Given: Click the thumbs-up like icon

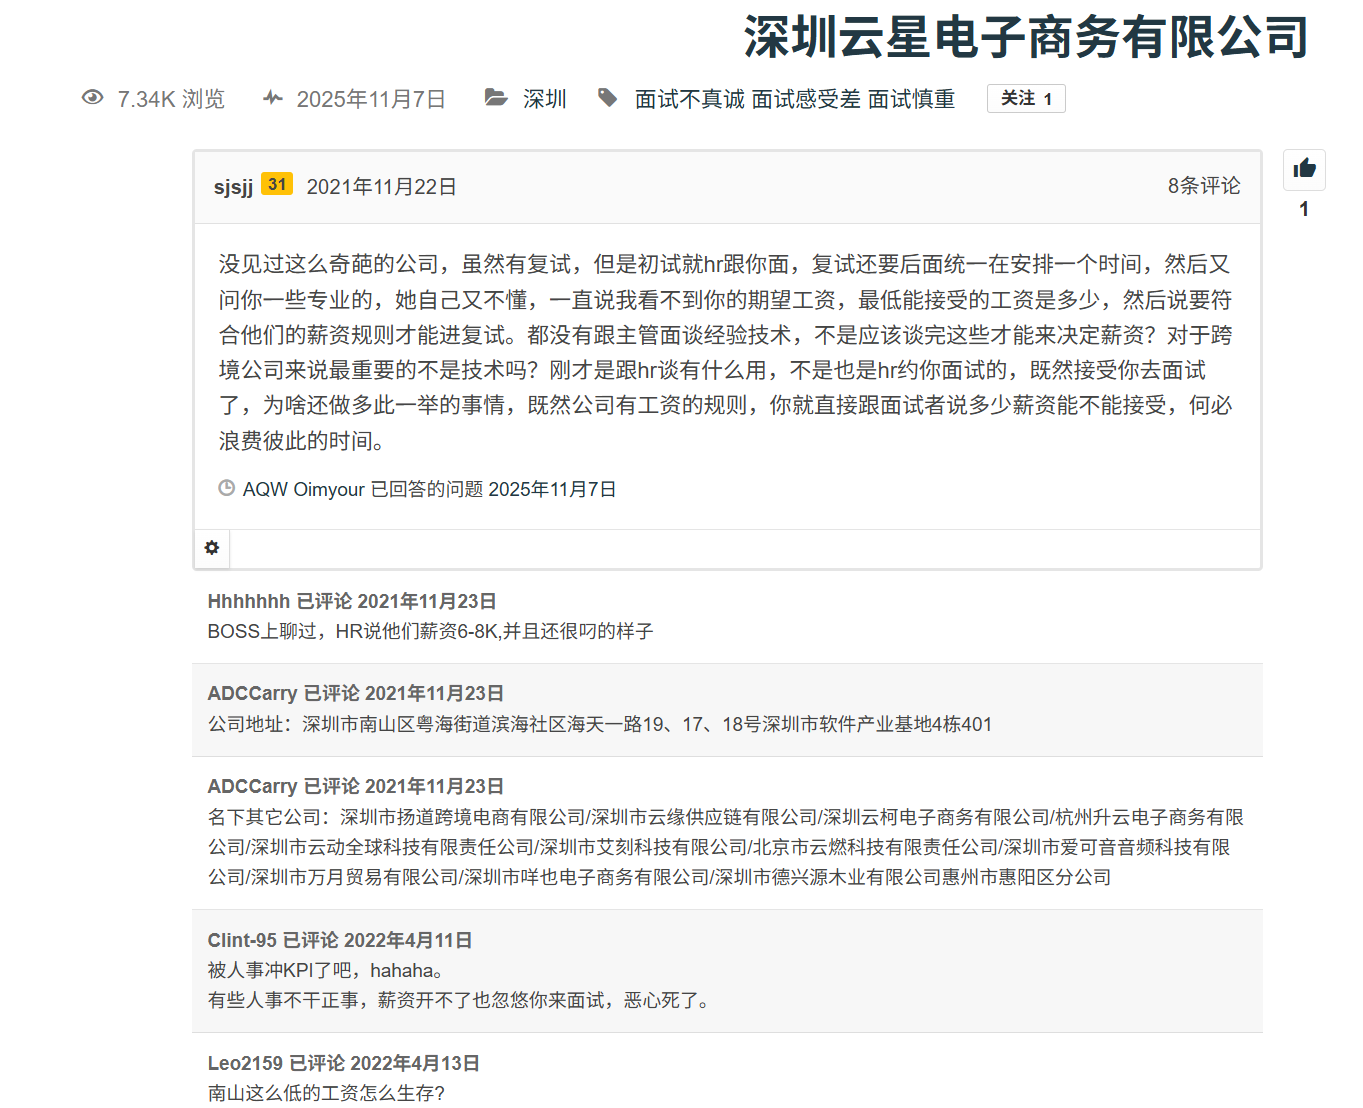Looking at the screenshot, I should 1304,169.
